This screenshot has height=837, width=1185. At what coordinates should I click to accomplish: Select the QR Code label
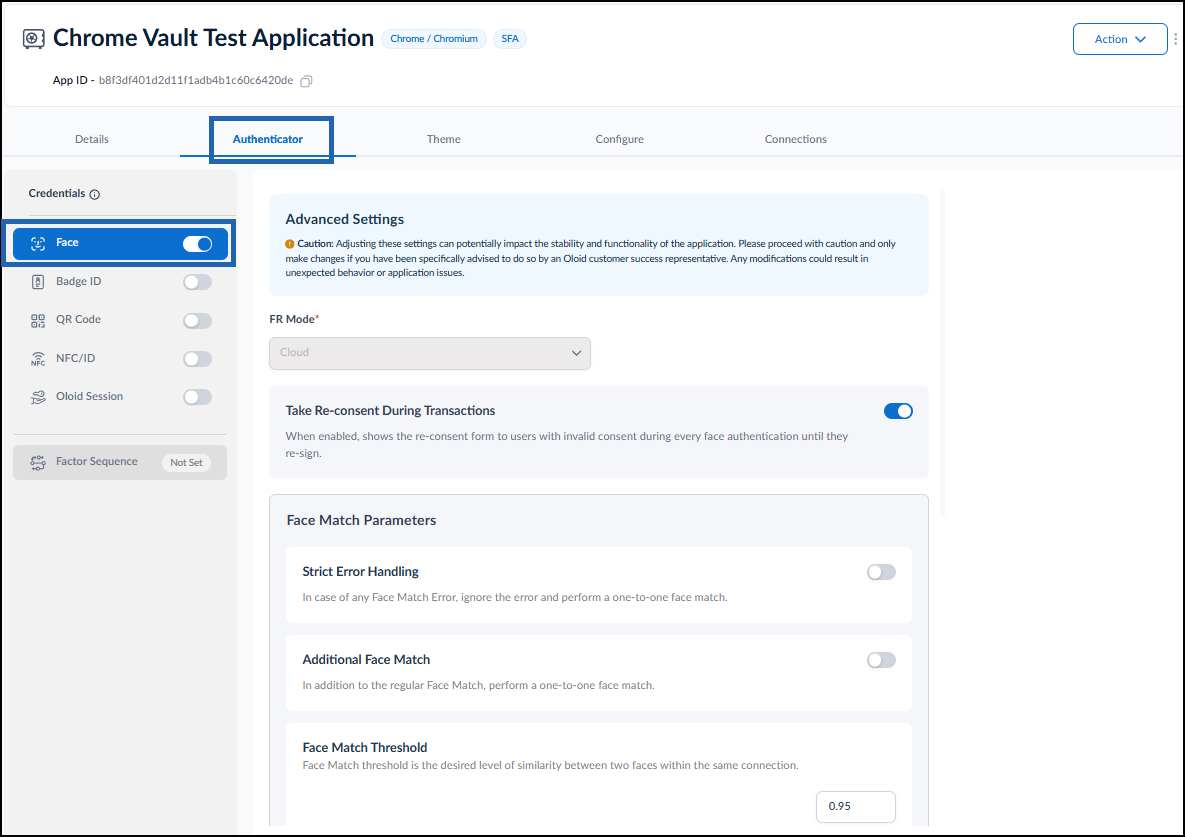79,320
